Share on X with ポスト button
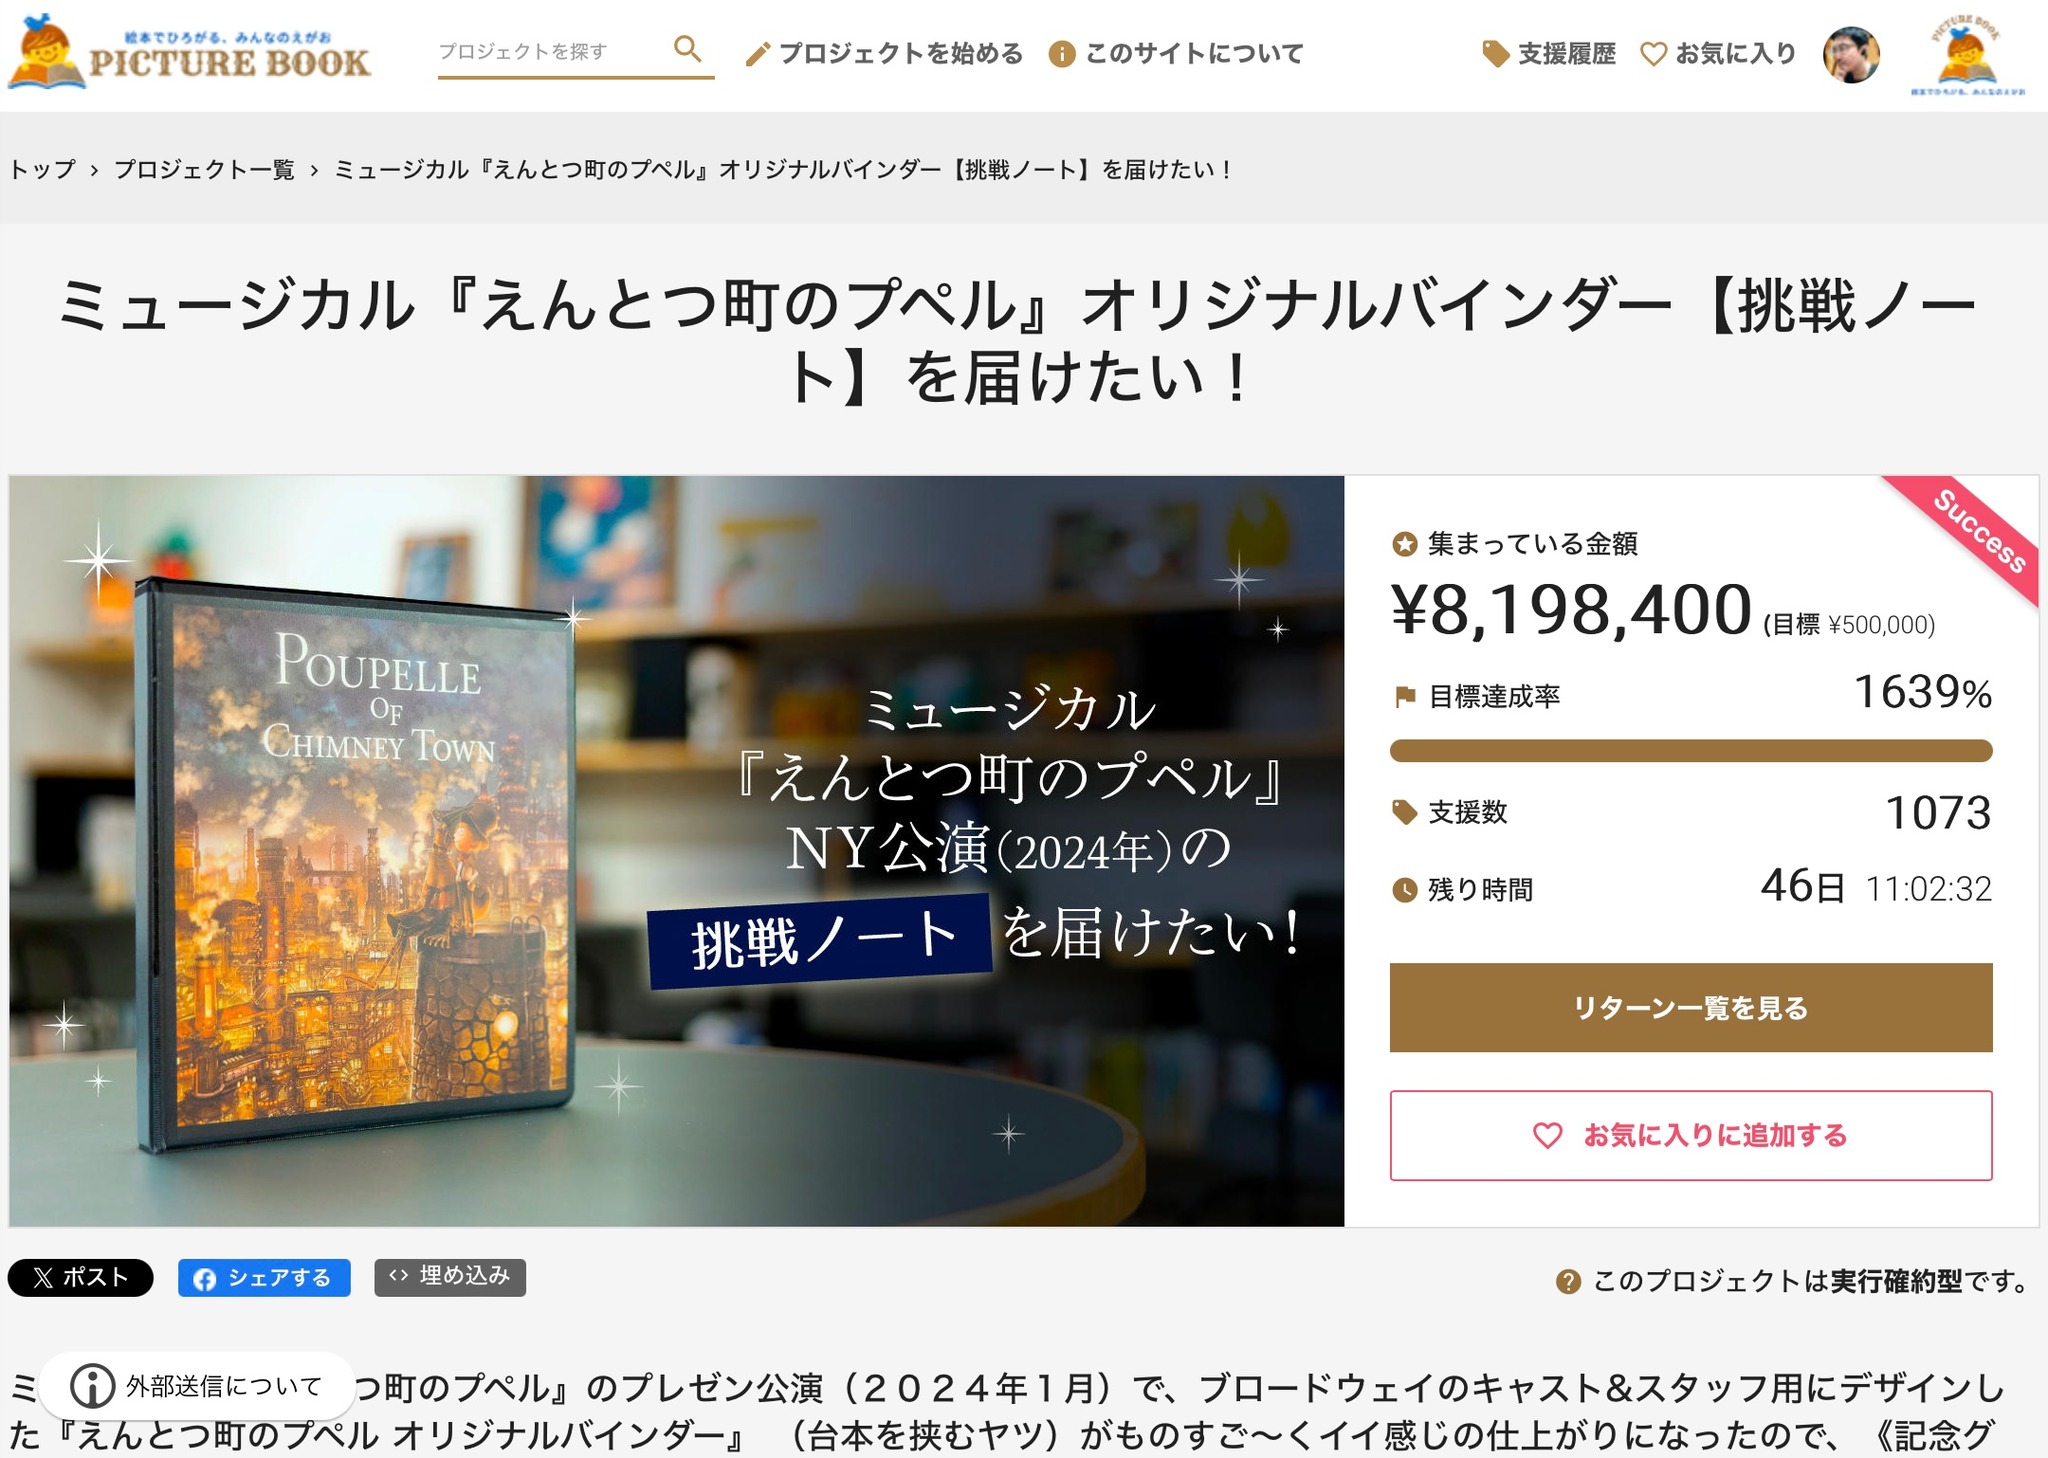Screen dimensions: 2048x1458 tap(81, 1278)
